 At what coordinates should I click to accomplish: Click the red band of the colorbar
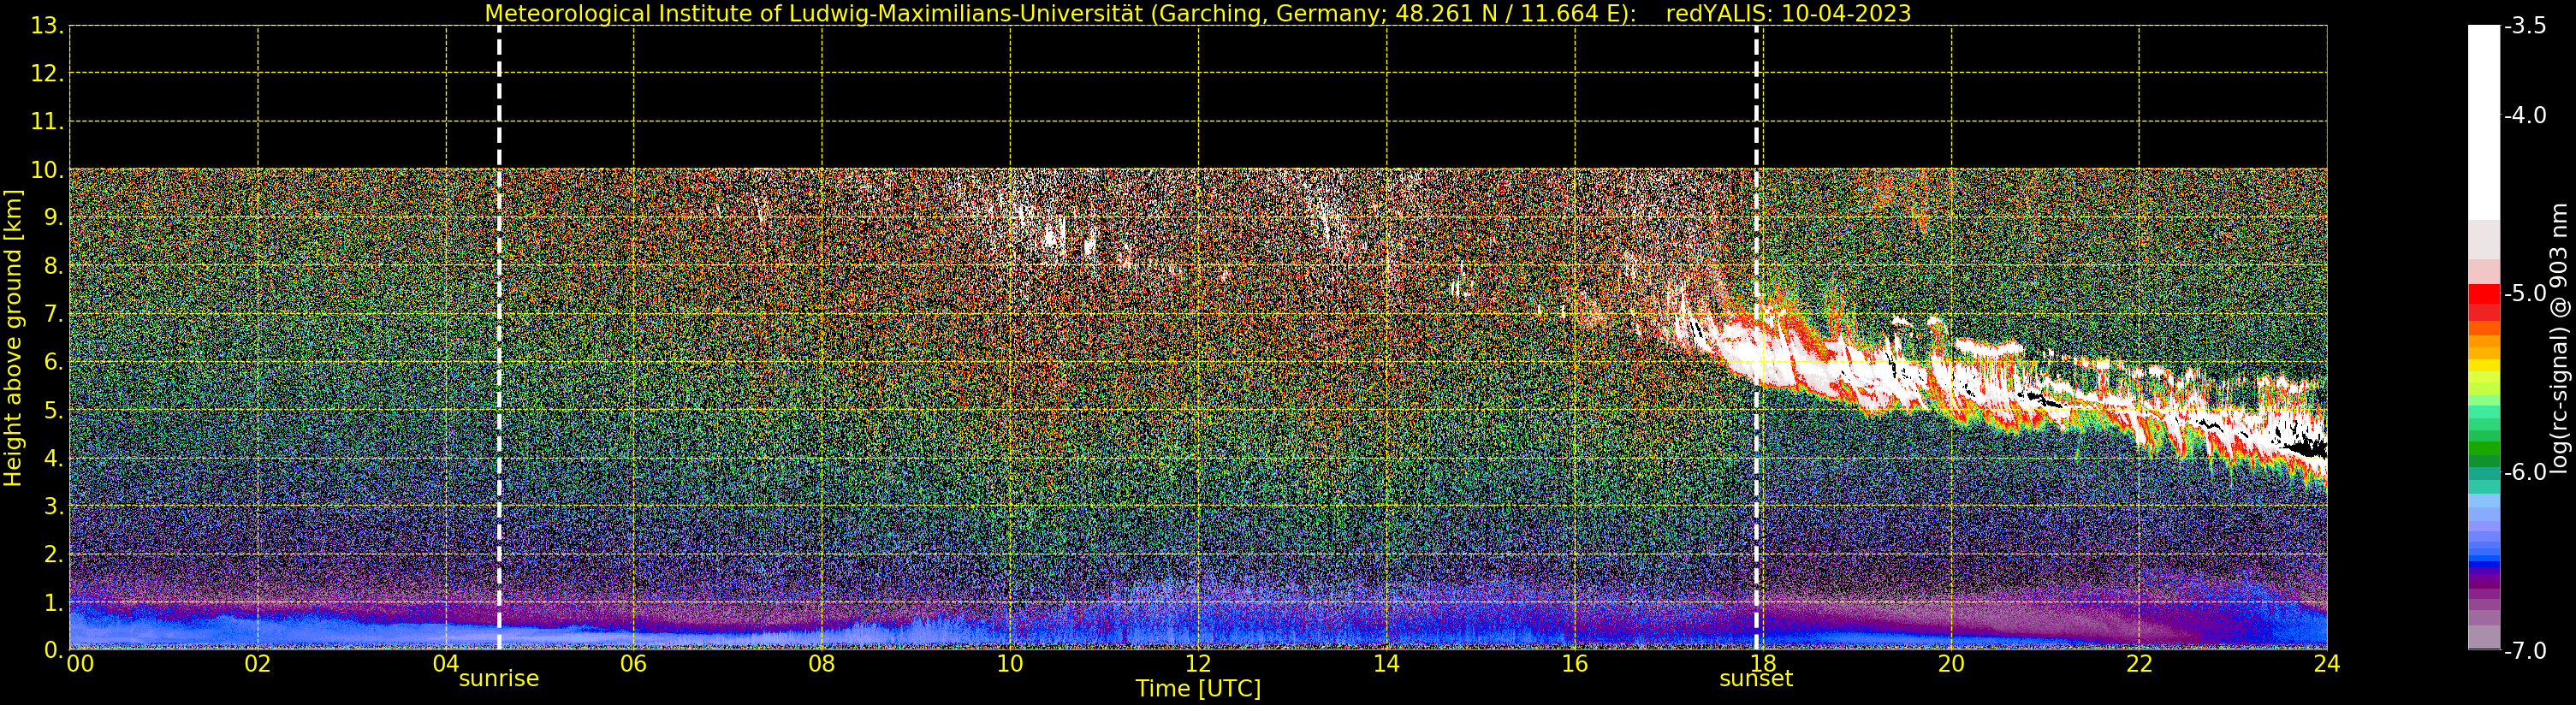point(2484,303)
